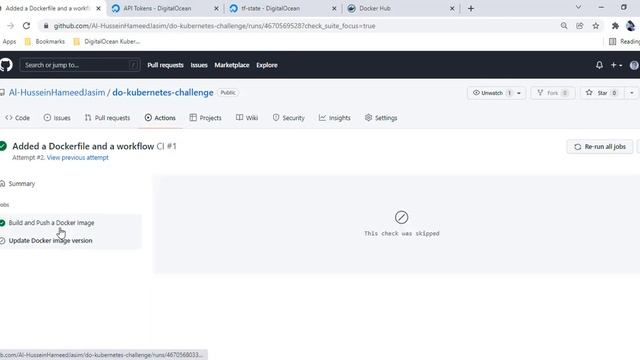Open Marketplace in the top navigation

pyautogui.click(x=232, y=65)
